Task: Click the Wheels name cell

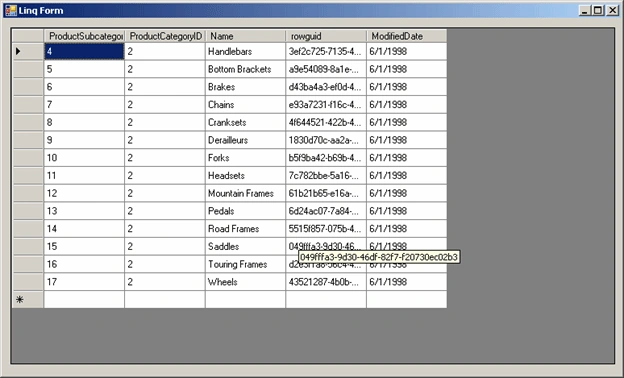Action: click(246, 282)
